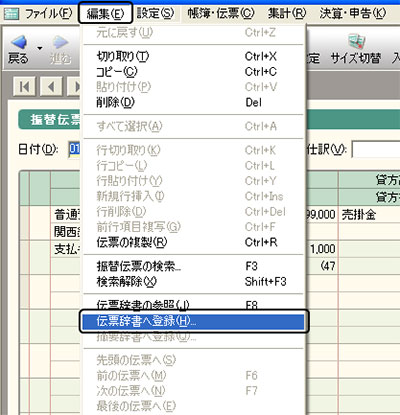
Task: Go to previous record navigation button
Action: coord(51,87)
